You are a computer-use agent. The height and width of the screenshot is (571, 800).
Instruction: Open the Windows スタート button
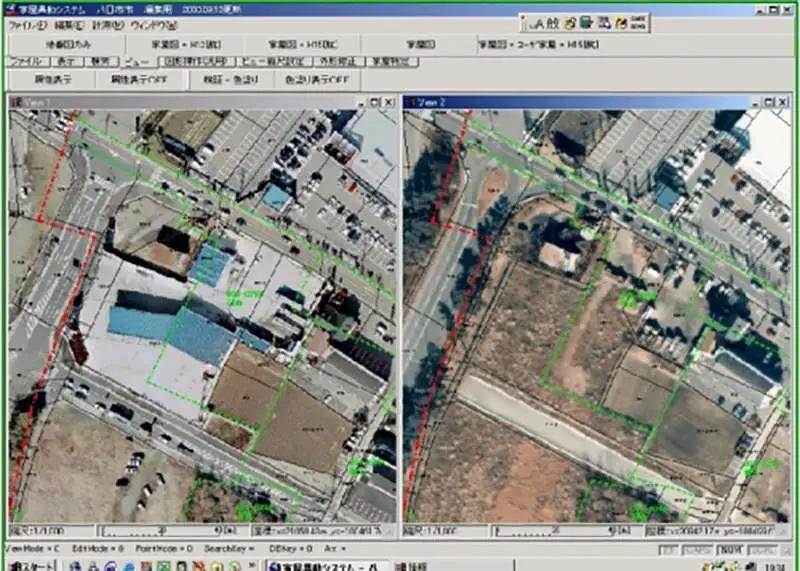click(30, 566)
